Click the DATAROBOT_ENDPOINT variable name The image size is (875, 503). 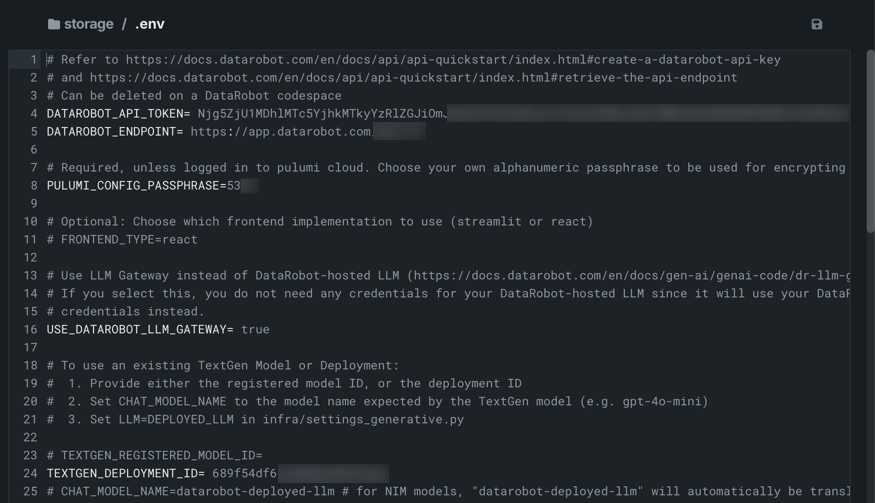coord(111,132)
